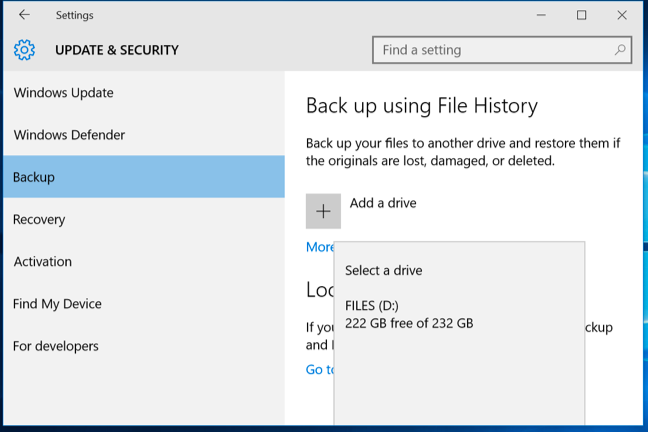Open the For developers section
The width and height of the screenshot is (648, 432).
(x=56, y=346)
